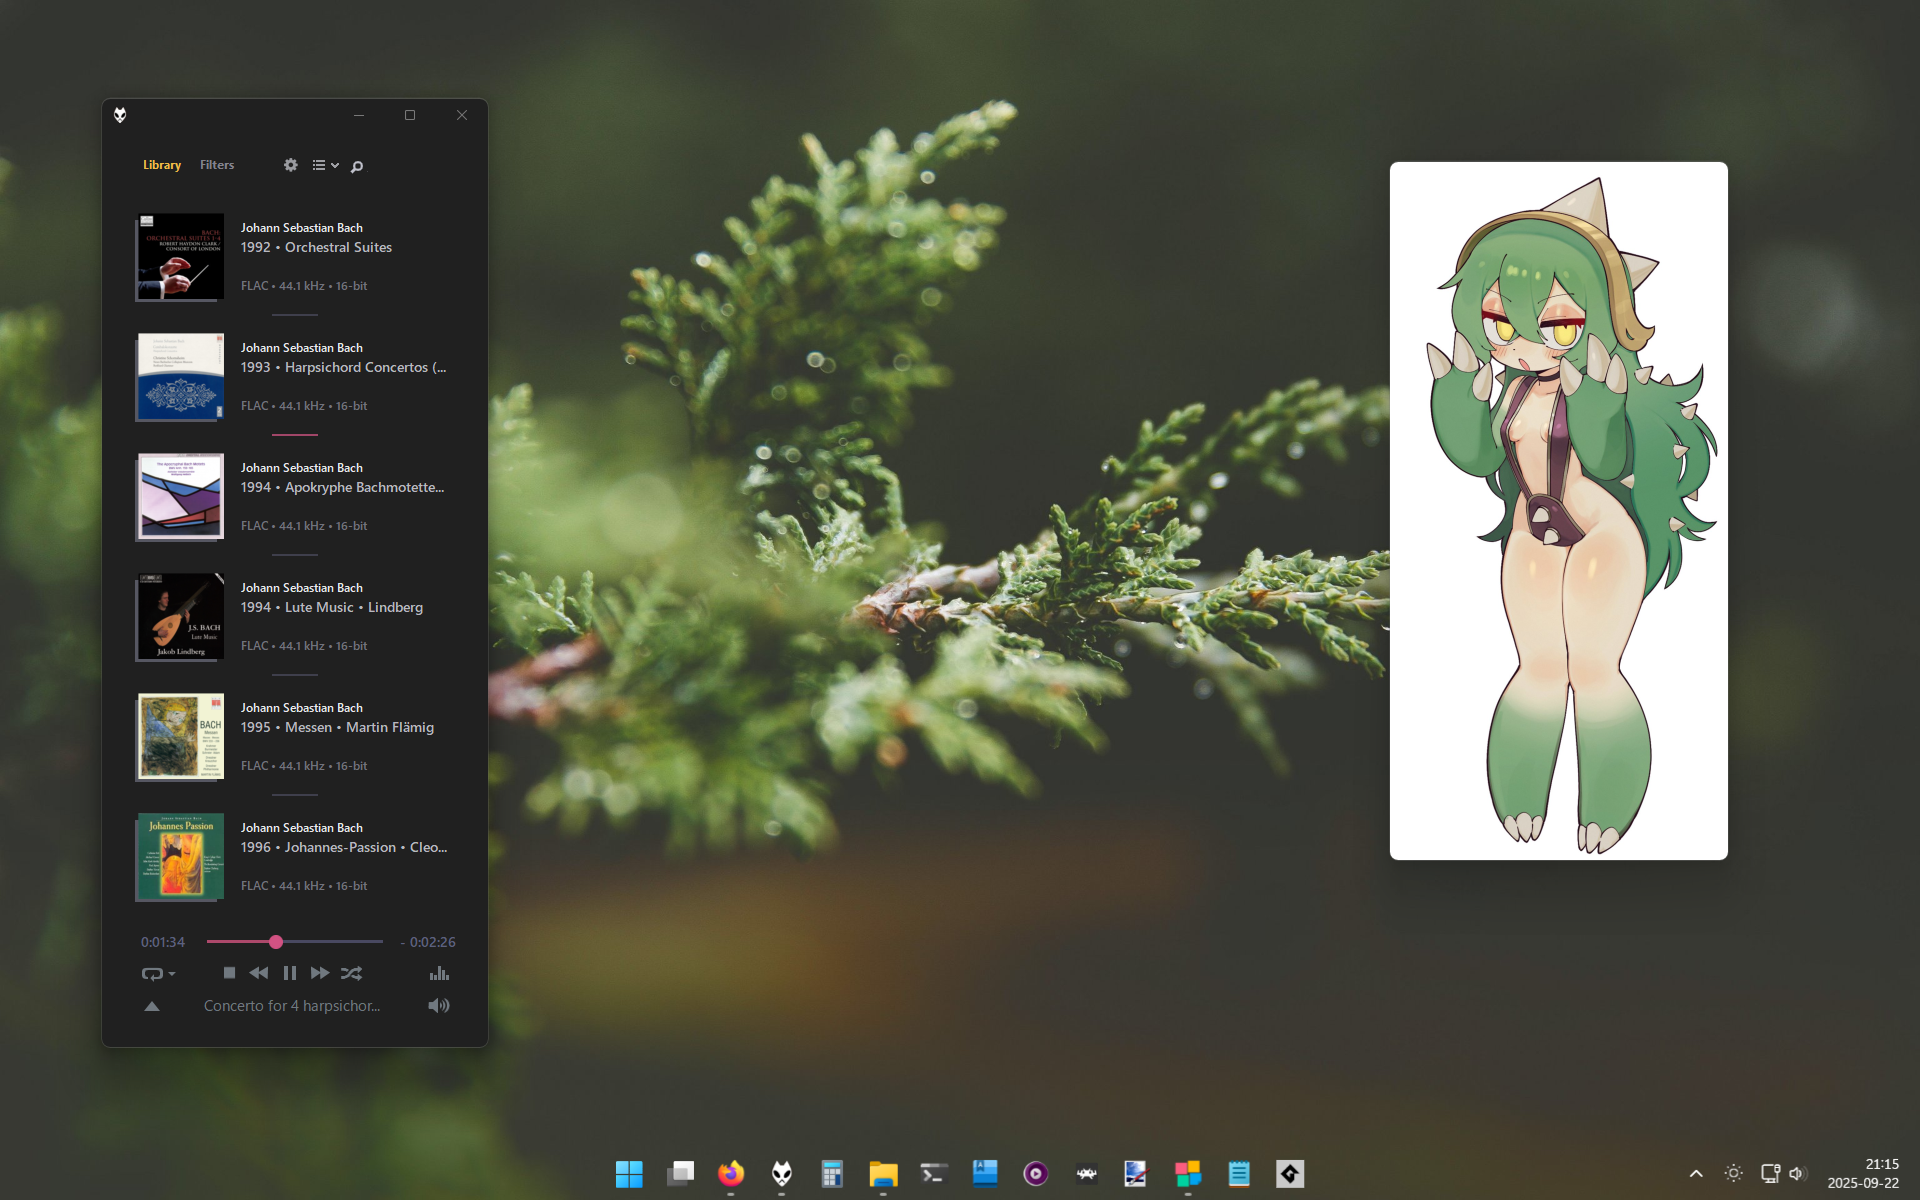1920x1200 pixels.
Task: Open foobar2000 main menu alien icon
Action: tap(120, 115)
